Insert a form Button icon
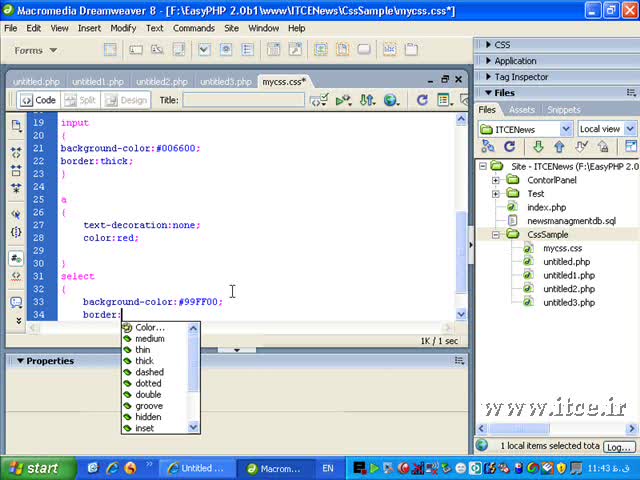640x480 pixels. pyautogui.click(x=364, y=50)
